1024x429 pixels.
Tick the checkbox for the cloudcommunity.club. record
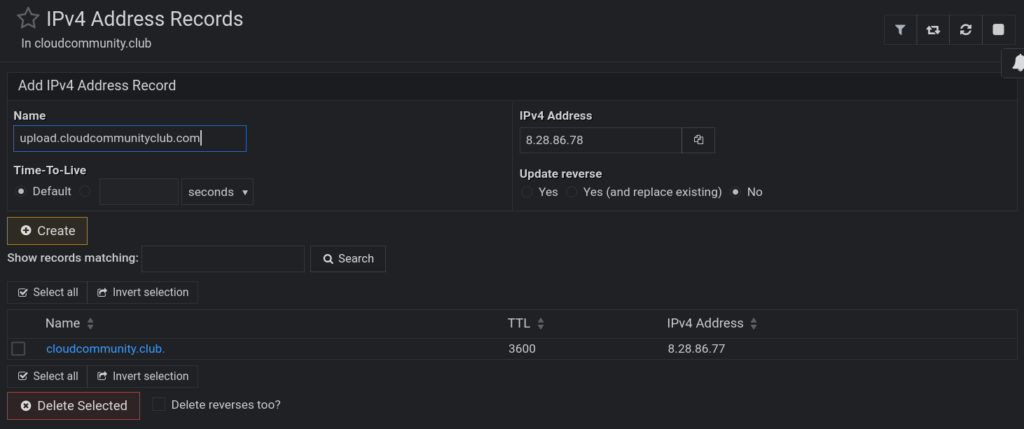pos(18,349)
